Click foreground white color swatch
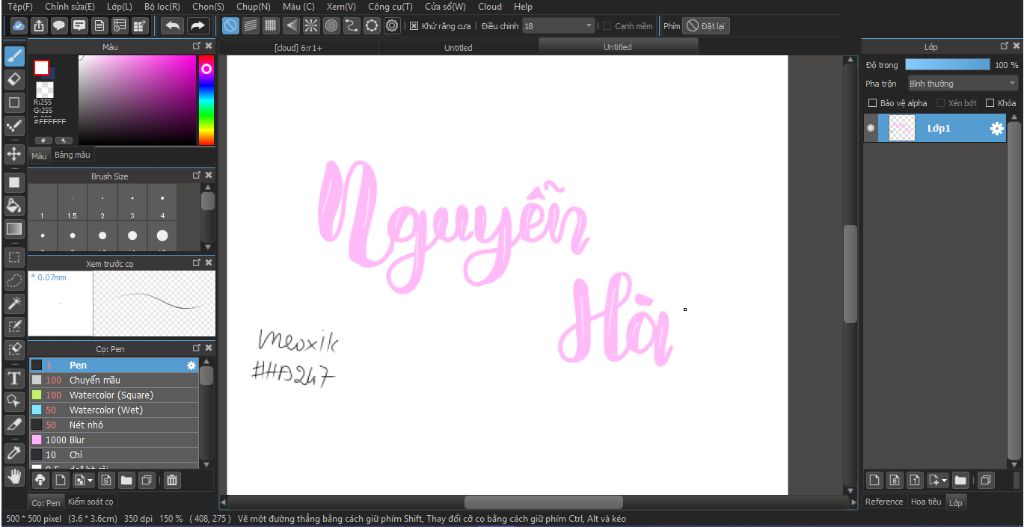Screen dimensions: 1024x527 pyautogui.click(x=42, y=67)
